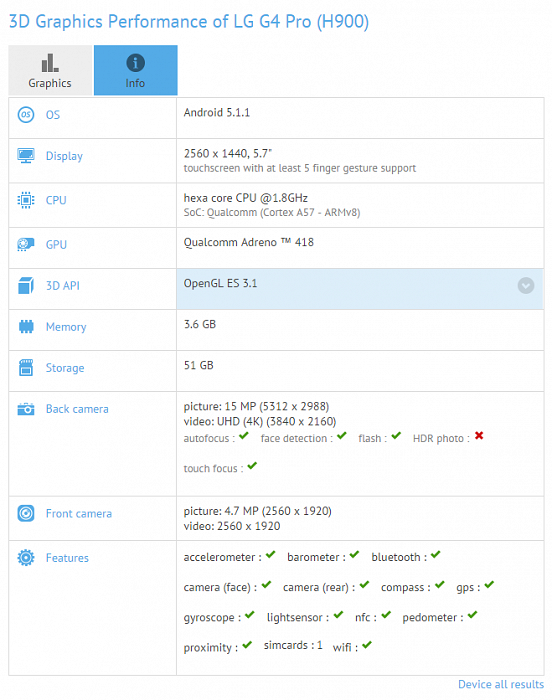Click the CPU chip icon
552x700 pixels.
(x=26, y=200)
